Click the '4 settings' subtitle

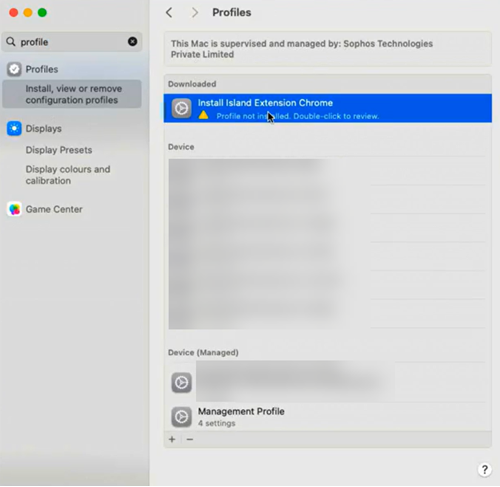click(217, 423)
